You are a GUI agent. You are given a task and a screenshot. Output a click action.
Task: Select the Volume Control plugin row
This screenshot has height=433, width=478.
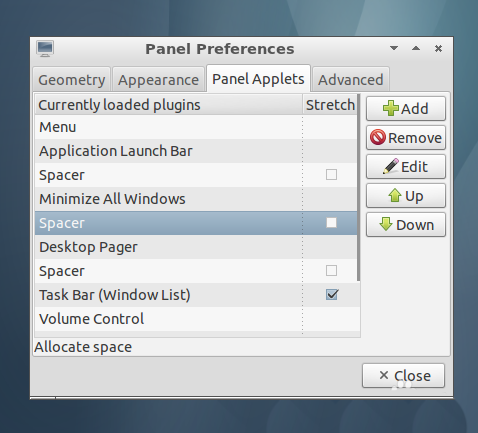pos(196,319)
